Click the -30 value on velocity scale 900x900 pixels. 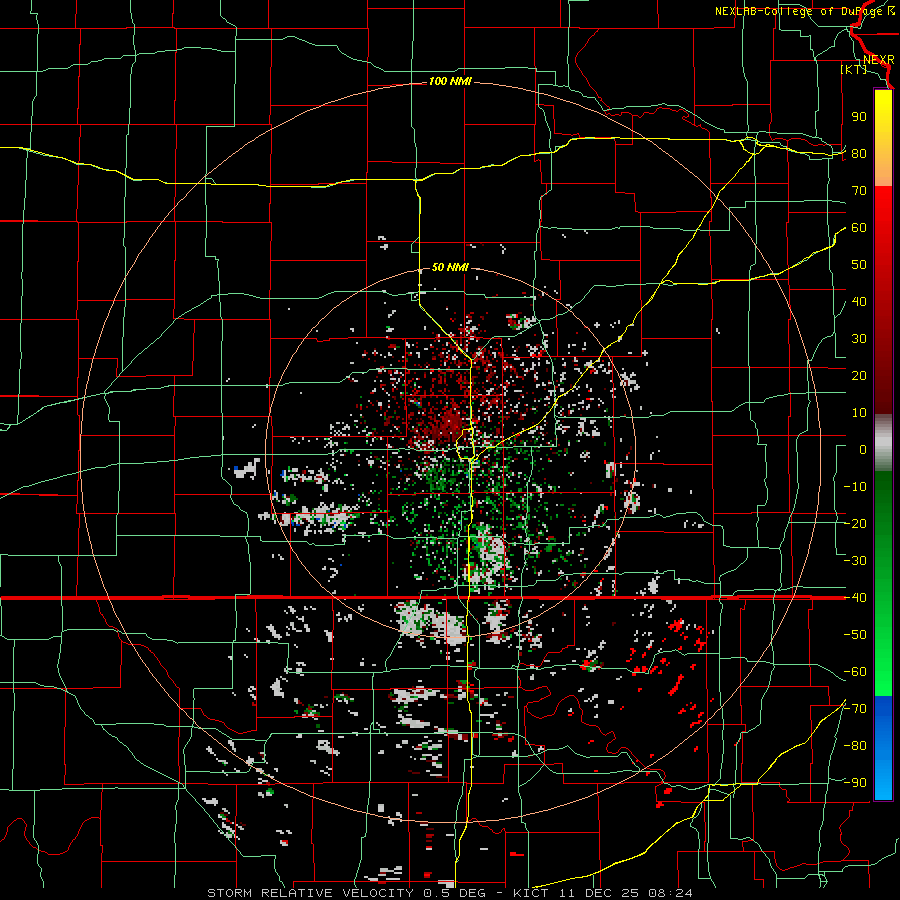(855, 561)
